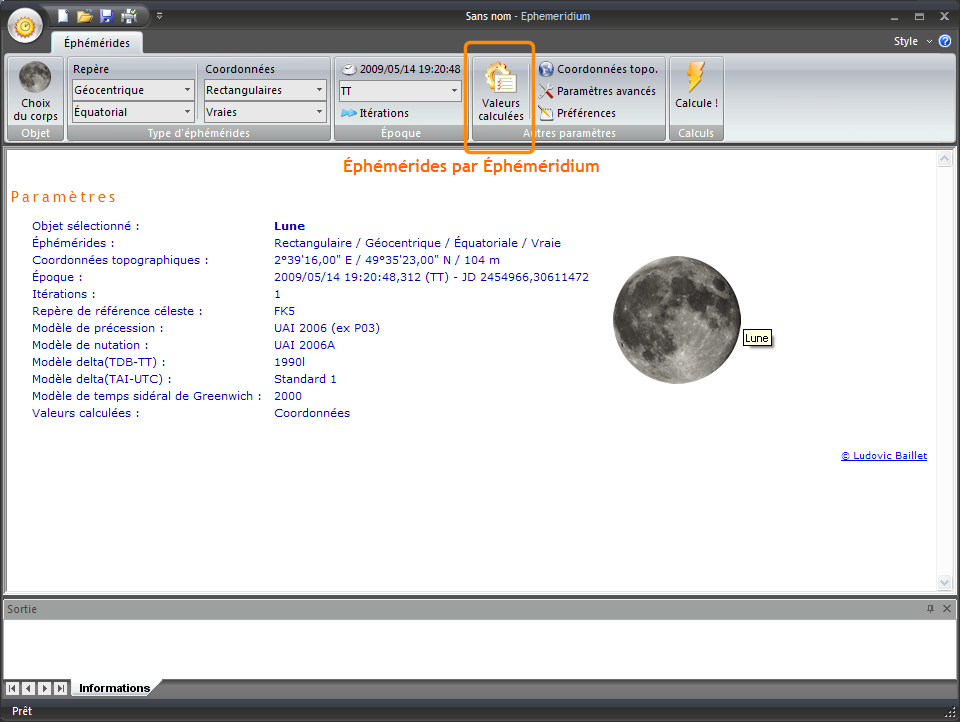The height and width of the screenshot is (722, 960).
Task: Open Paramètres avancés
Action: [x=598, y=91]
